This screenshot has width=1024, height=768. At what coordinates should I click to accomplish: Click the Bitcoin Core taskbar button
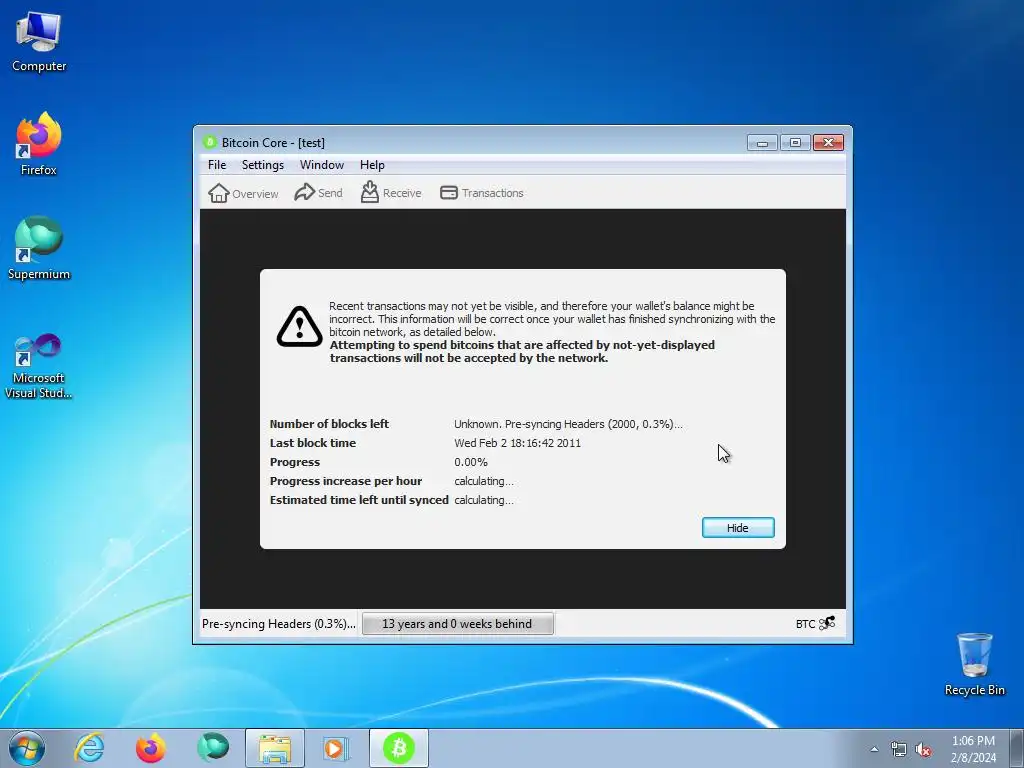pos(399,748)
